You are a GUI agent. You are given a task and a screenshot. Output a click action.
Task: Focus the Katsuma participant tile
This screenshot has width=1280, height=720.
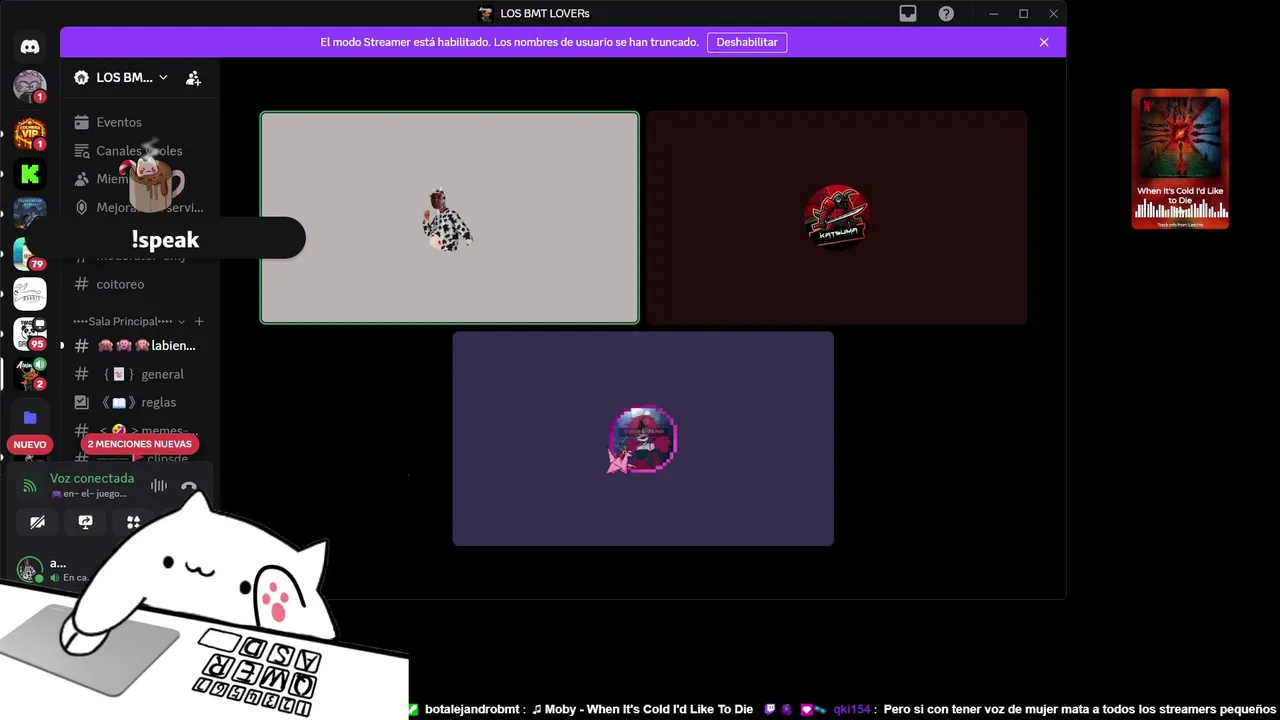tap(837, 218)
